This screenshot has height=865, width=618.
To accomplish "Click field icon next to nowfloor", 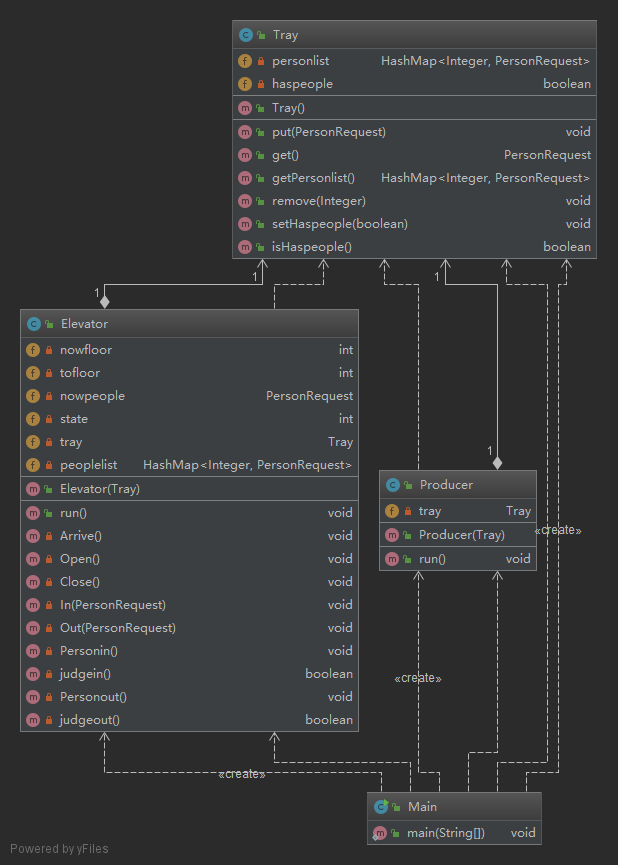I will pyautogui.click(x=33, y=350).
